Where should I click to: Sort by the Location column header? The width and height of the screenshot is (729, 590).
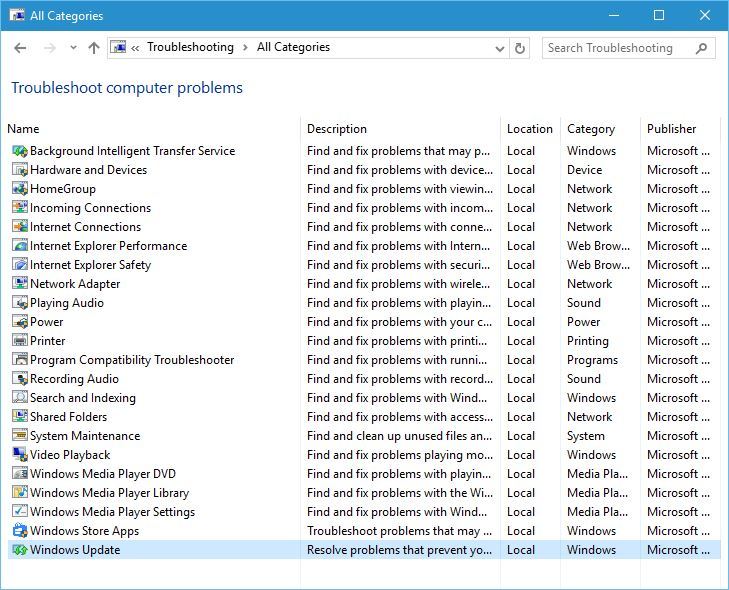coord(530,129)
